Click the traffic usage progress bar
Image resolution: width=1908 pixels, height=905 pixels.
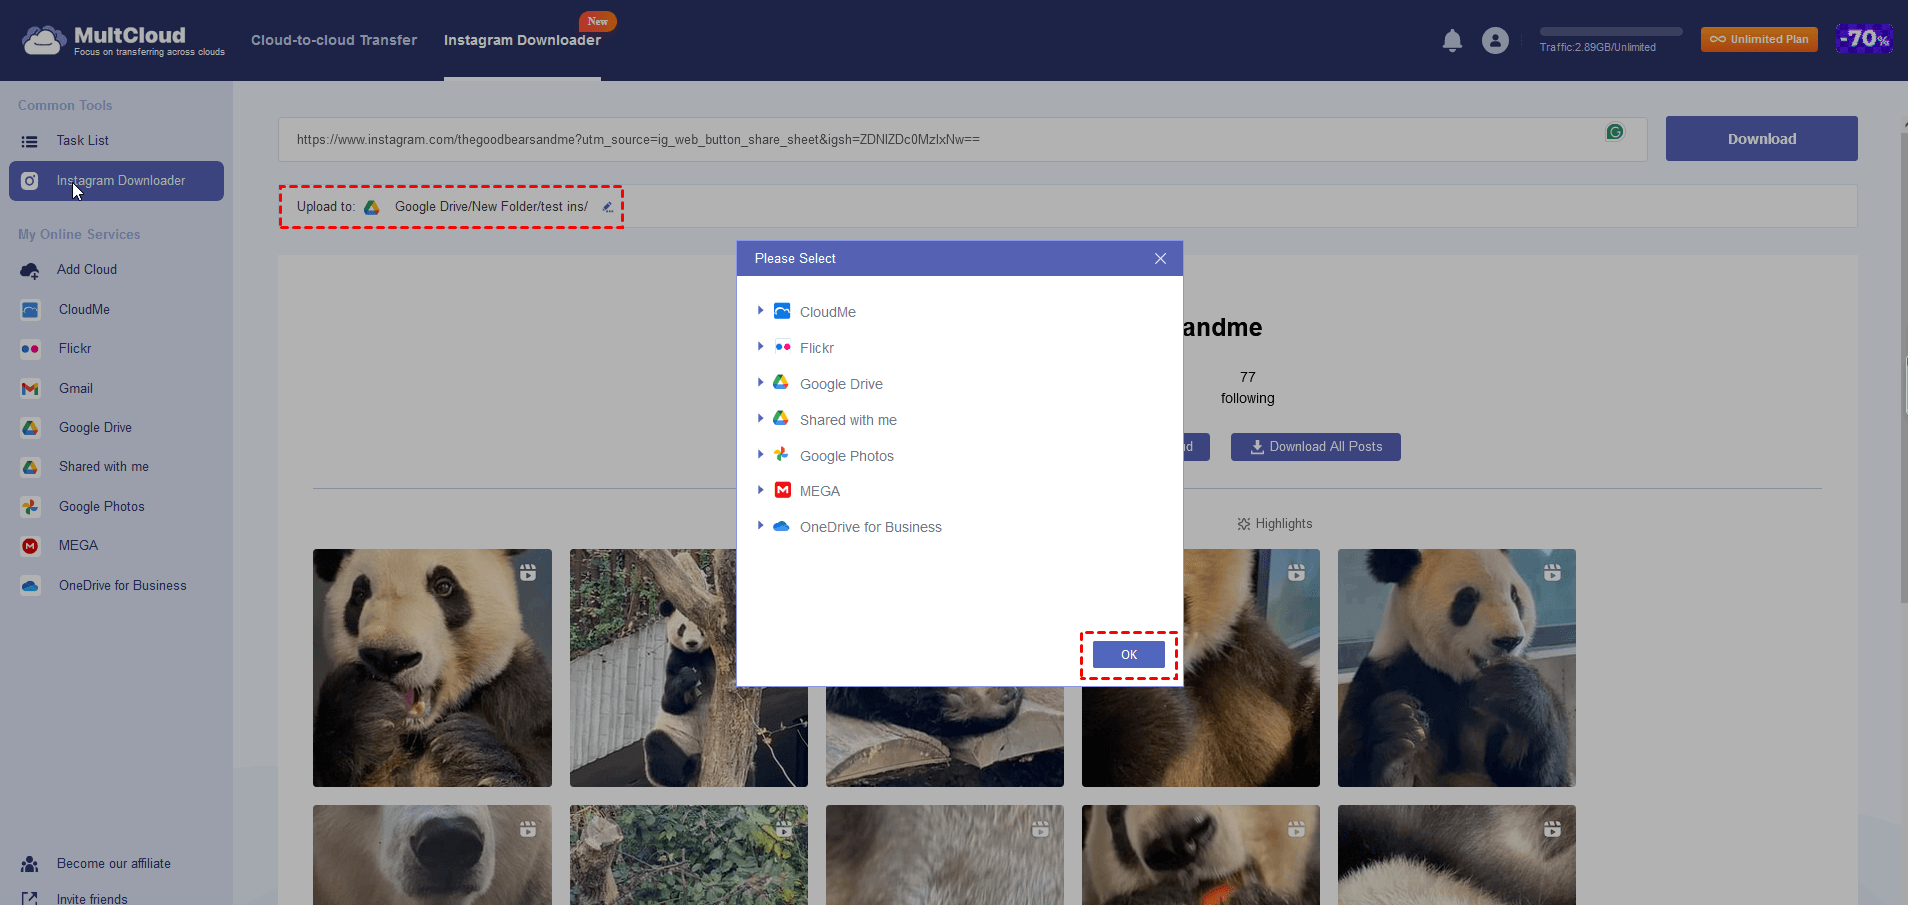[x=1611, y=32]
